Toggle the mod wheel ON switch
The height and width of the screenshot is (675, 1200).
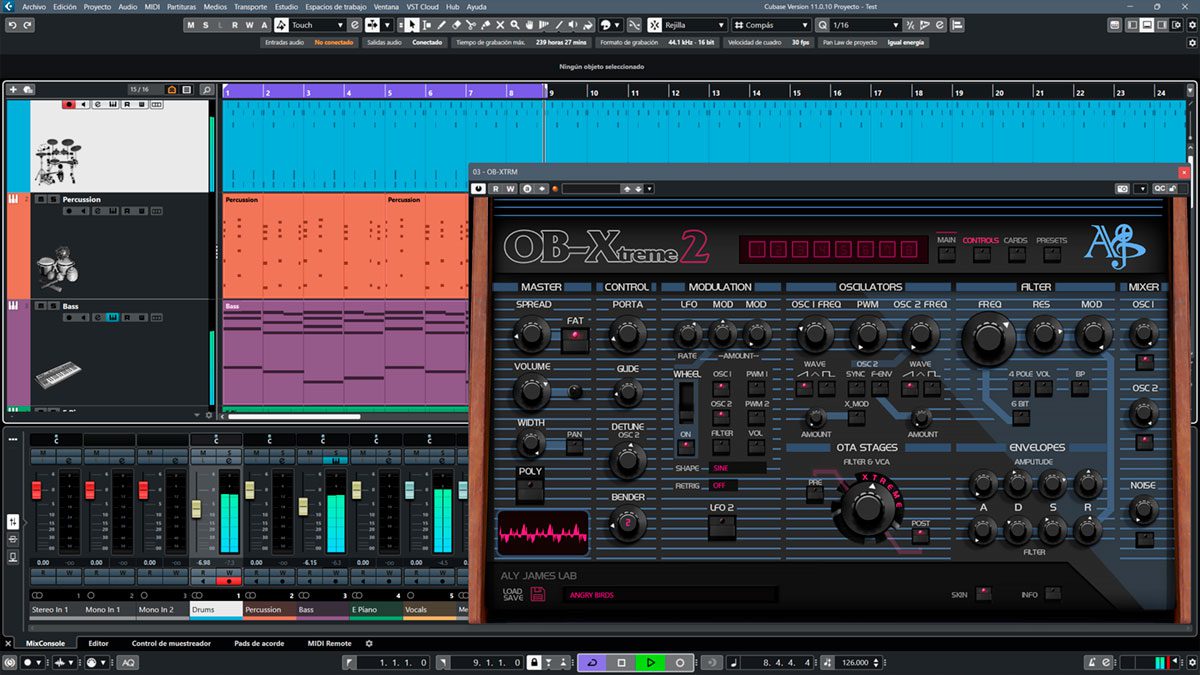(x=685, y=447)
